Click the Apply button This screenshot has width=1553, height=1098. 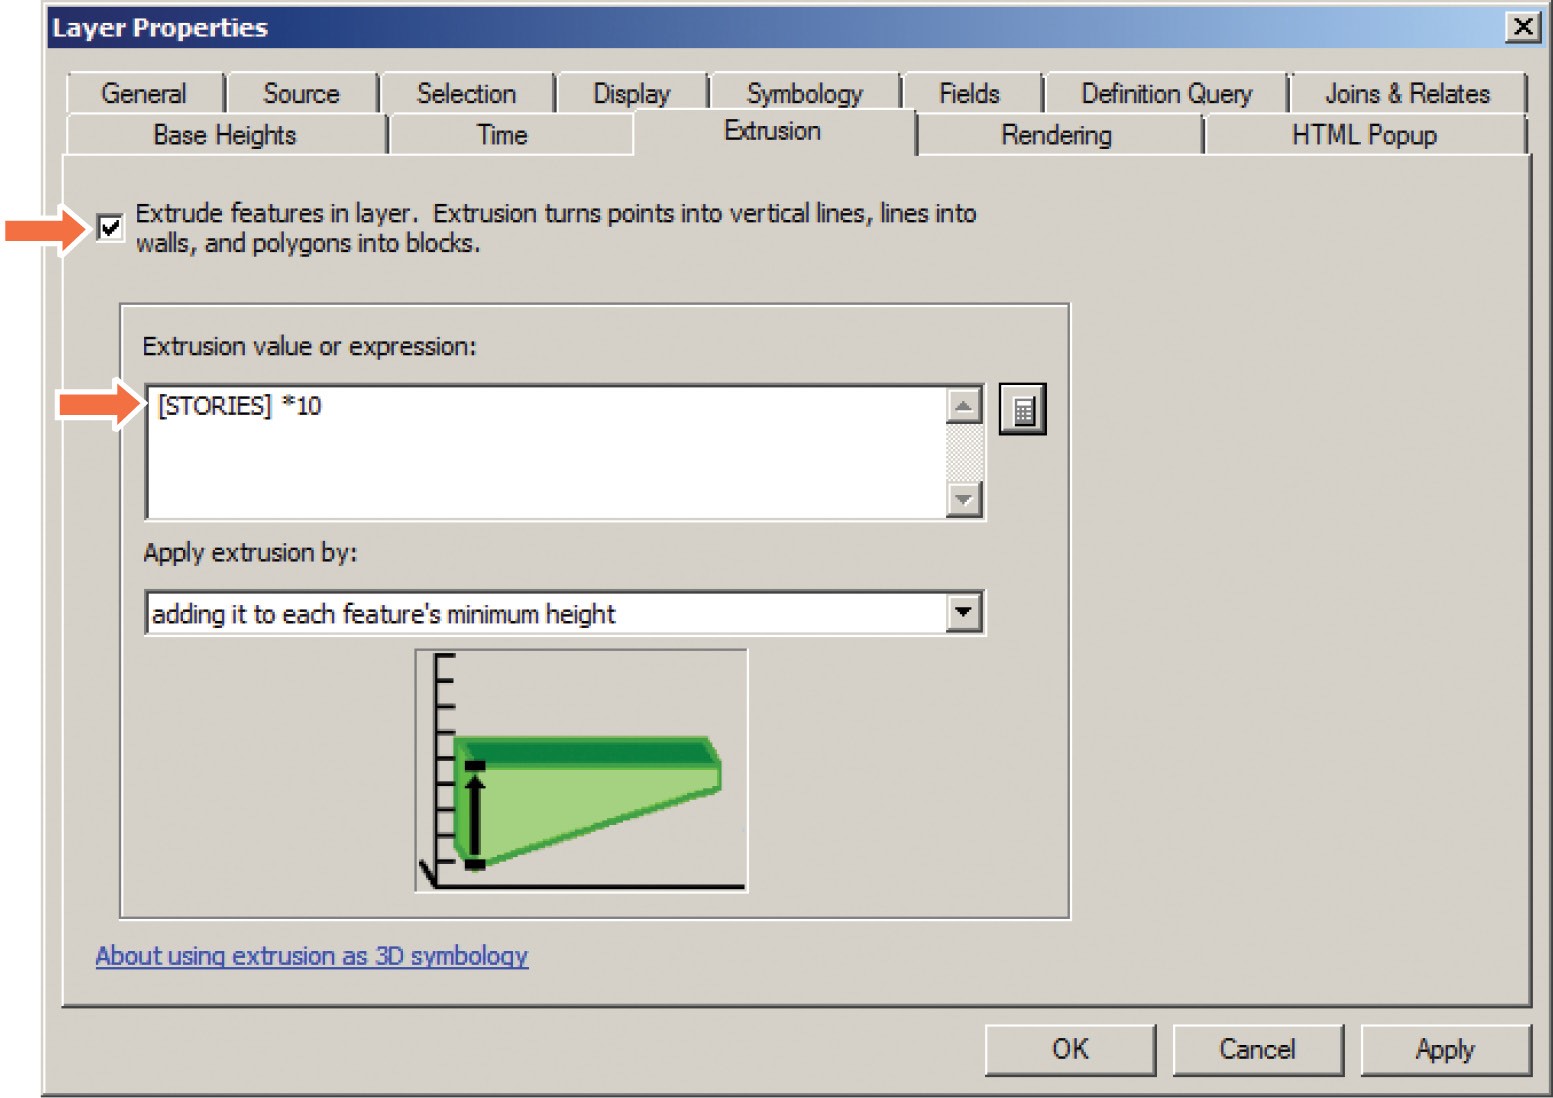(x=1445, y=1049)
